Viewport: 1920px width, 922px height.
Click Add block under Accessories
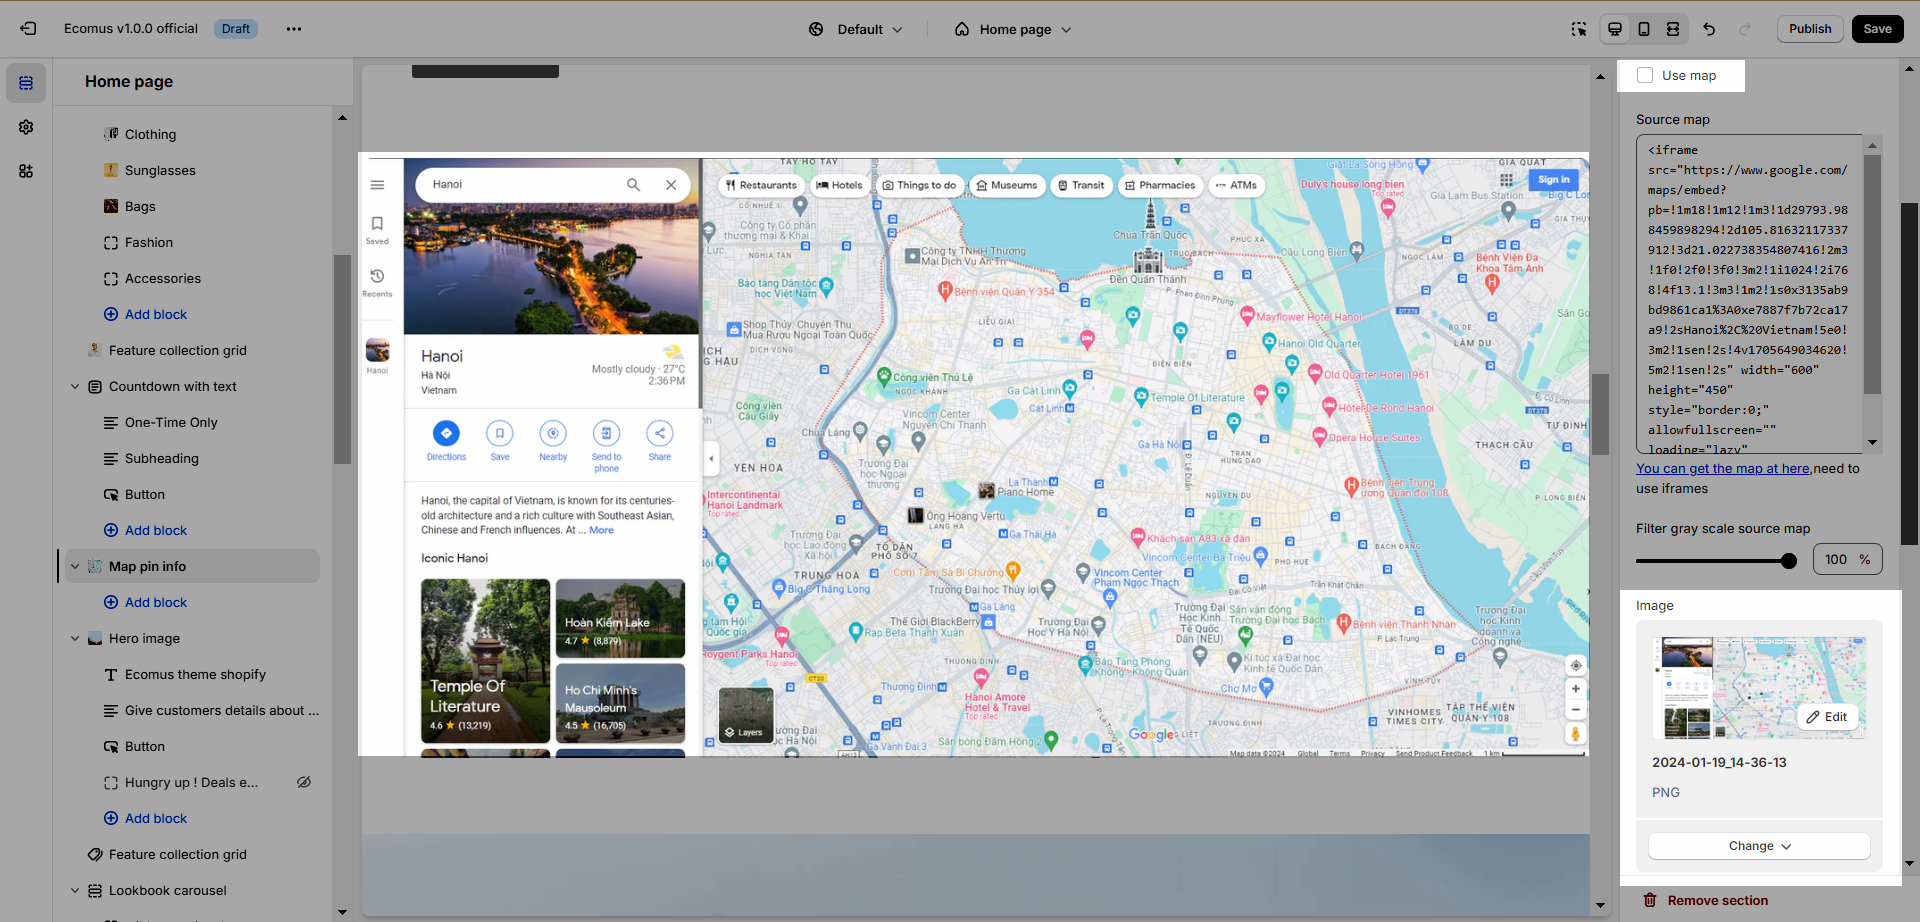point(146,314)
